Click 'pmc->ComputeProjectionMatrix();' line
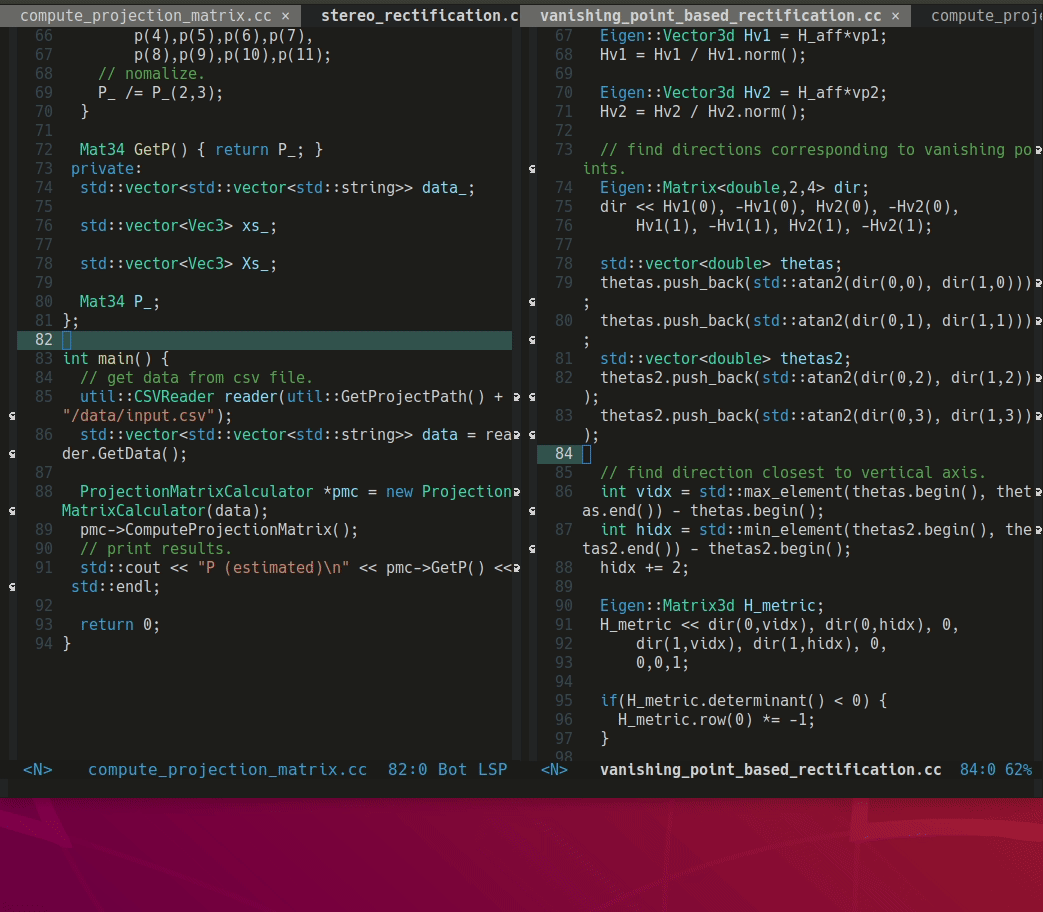Screen dimensions: 1043x912 219,530
